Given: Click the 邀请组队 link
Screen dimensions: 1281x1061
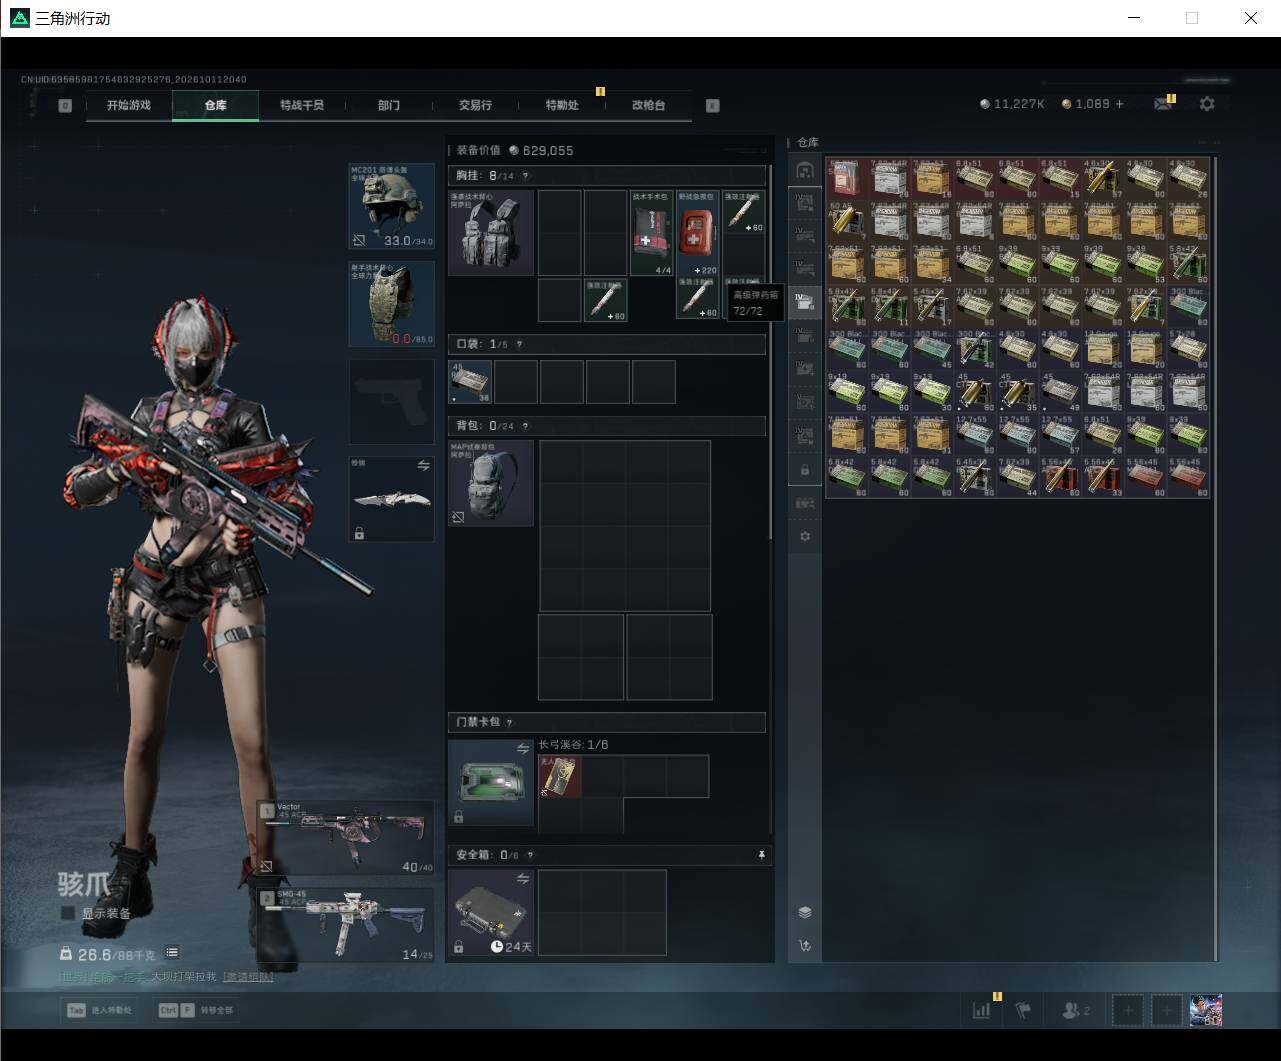Looking at the screenshot, I should (x=248, y=977).
